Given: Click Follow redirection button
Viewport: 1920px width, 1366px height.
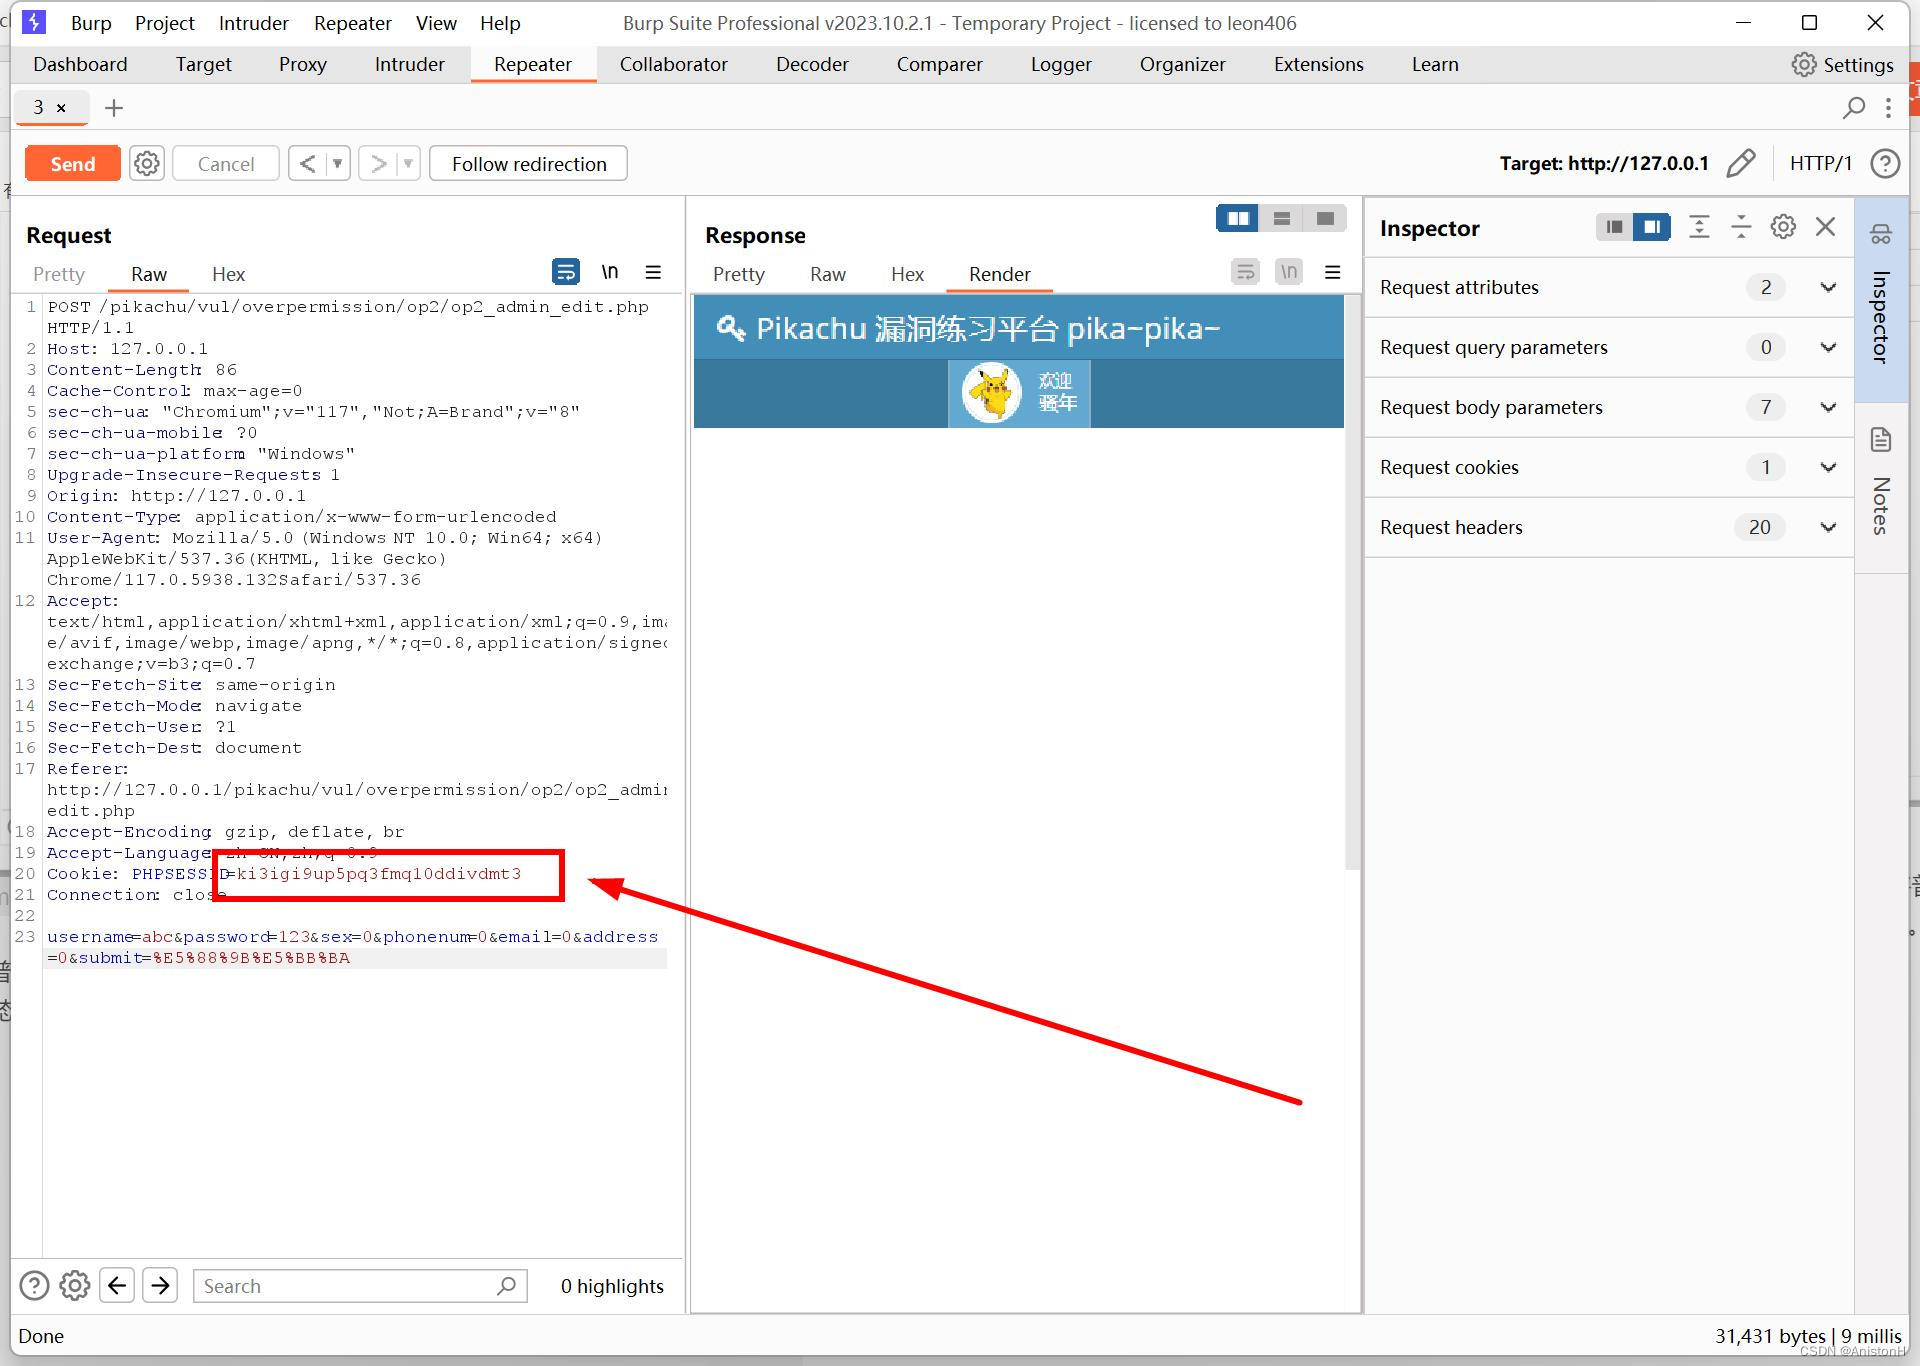Looking at the screenshot, I should pos(528,164).
